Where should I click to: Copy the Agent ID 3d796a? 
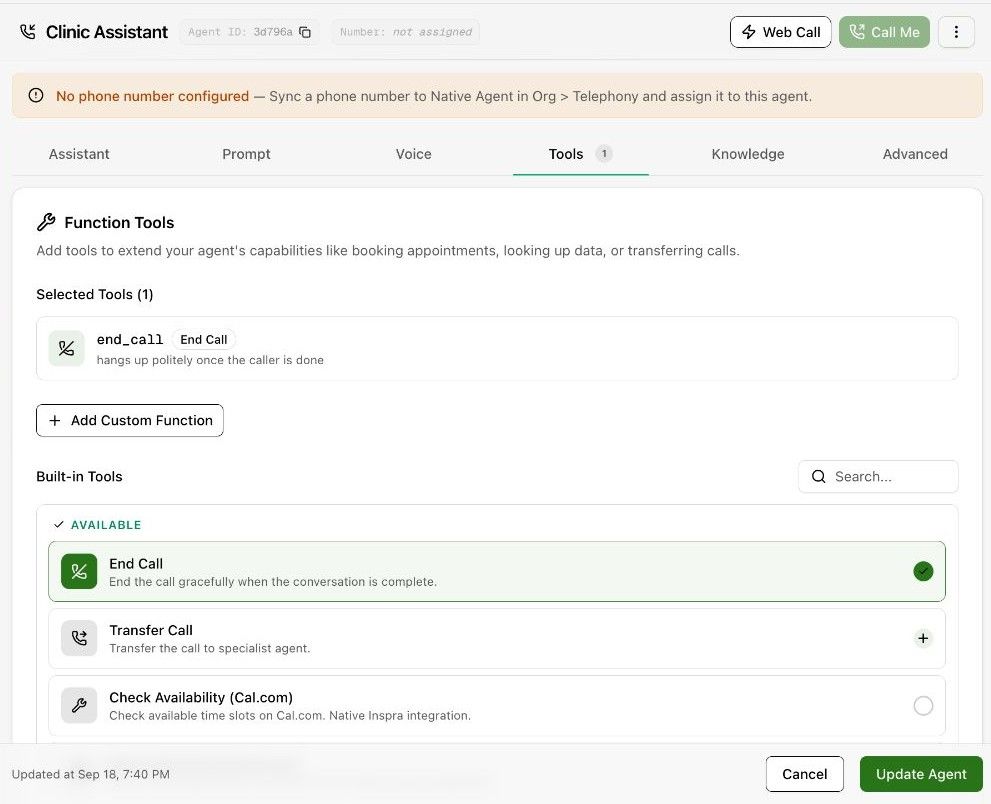pyautogui.click(x=305, y=32)
